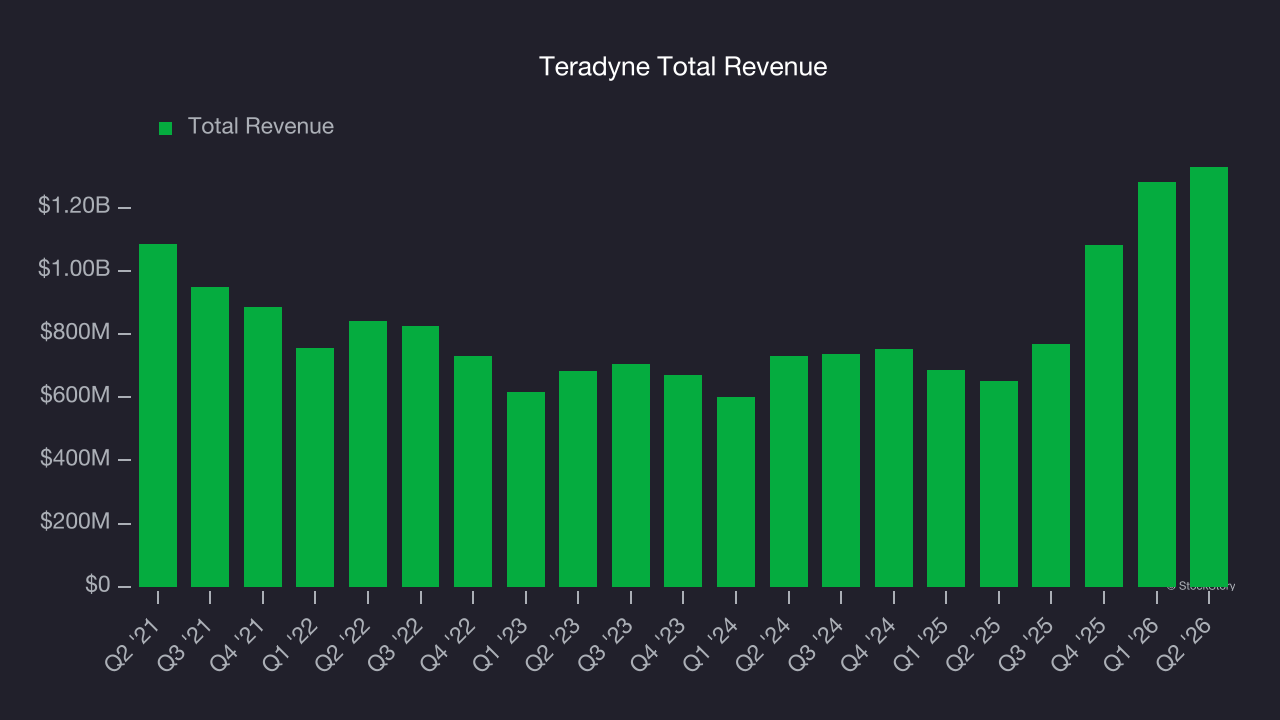Click the Q2 '25 revenue bar
1280x720 pixels.
tap(999, 484)
